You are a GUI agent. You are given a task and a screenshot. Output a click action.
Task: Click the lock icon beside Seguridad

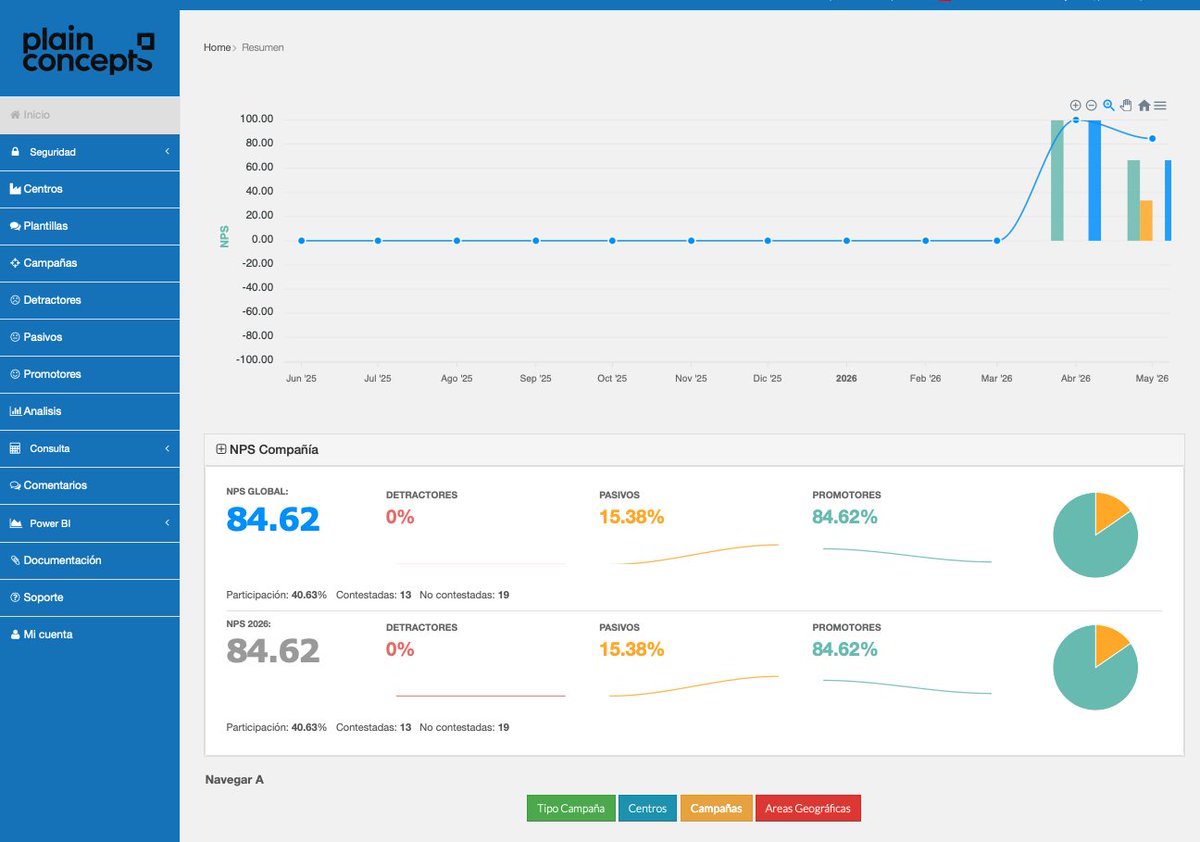coord(15,152)
